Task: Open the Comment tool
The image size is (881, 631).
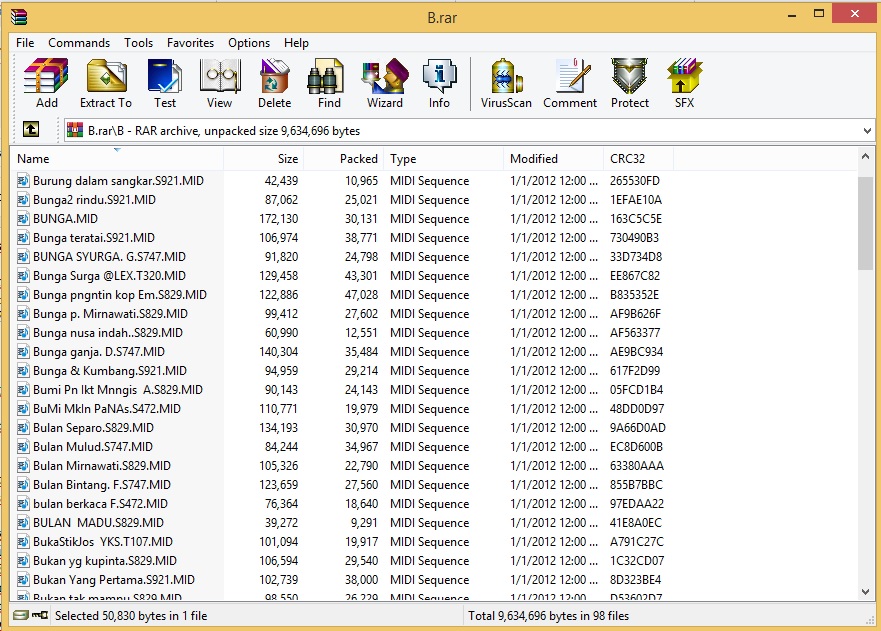Action: pyautogui.click(x=570, y=83)
